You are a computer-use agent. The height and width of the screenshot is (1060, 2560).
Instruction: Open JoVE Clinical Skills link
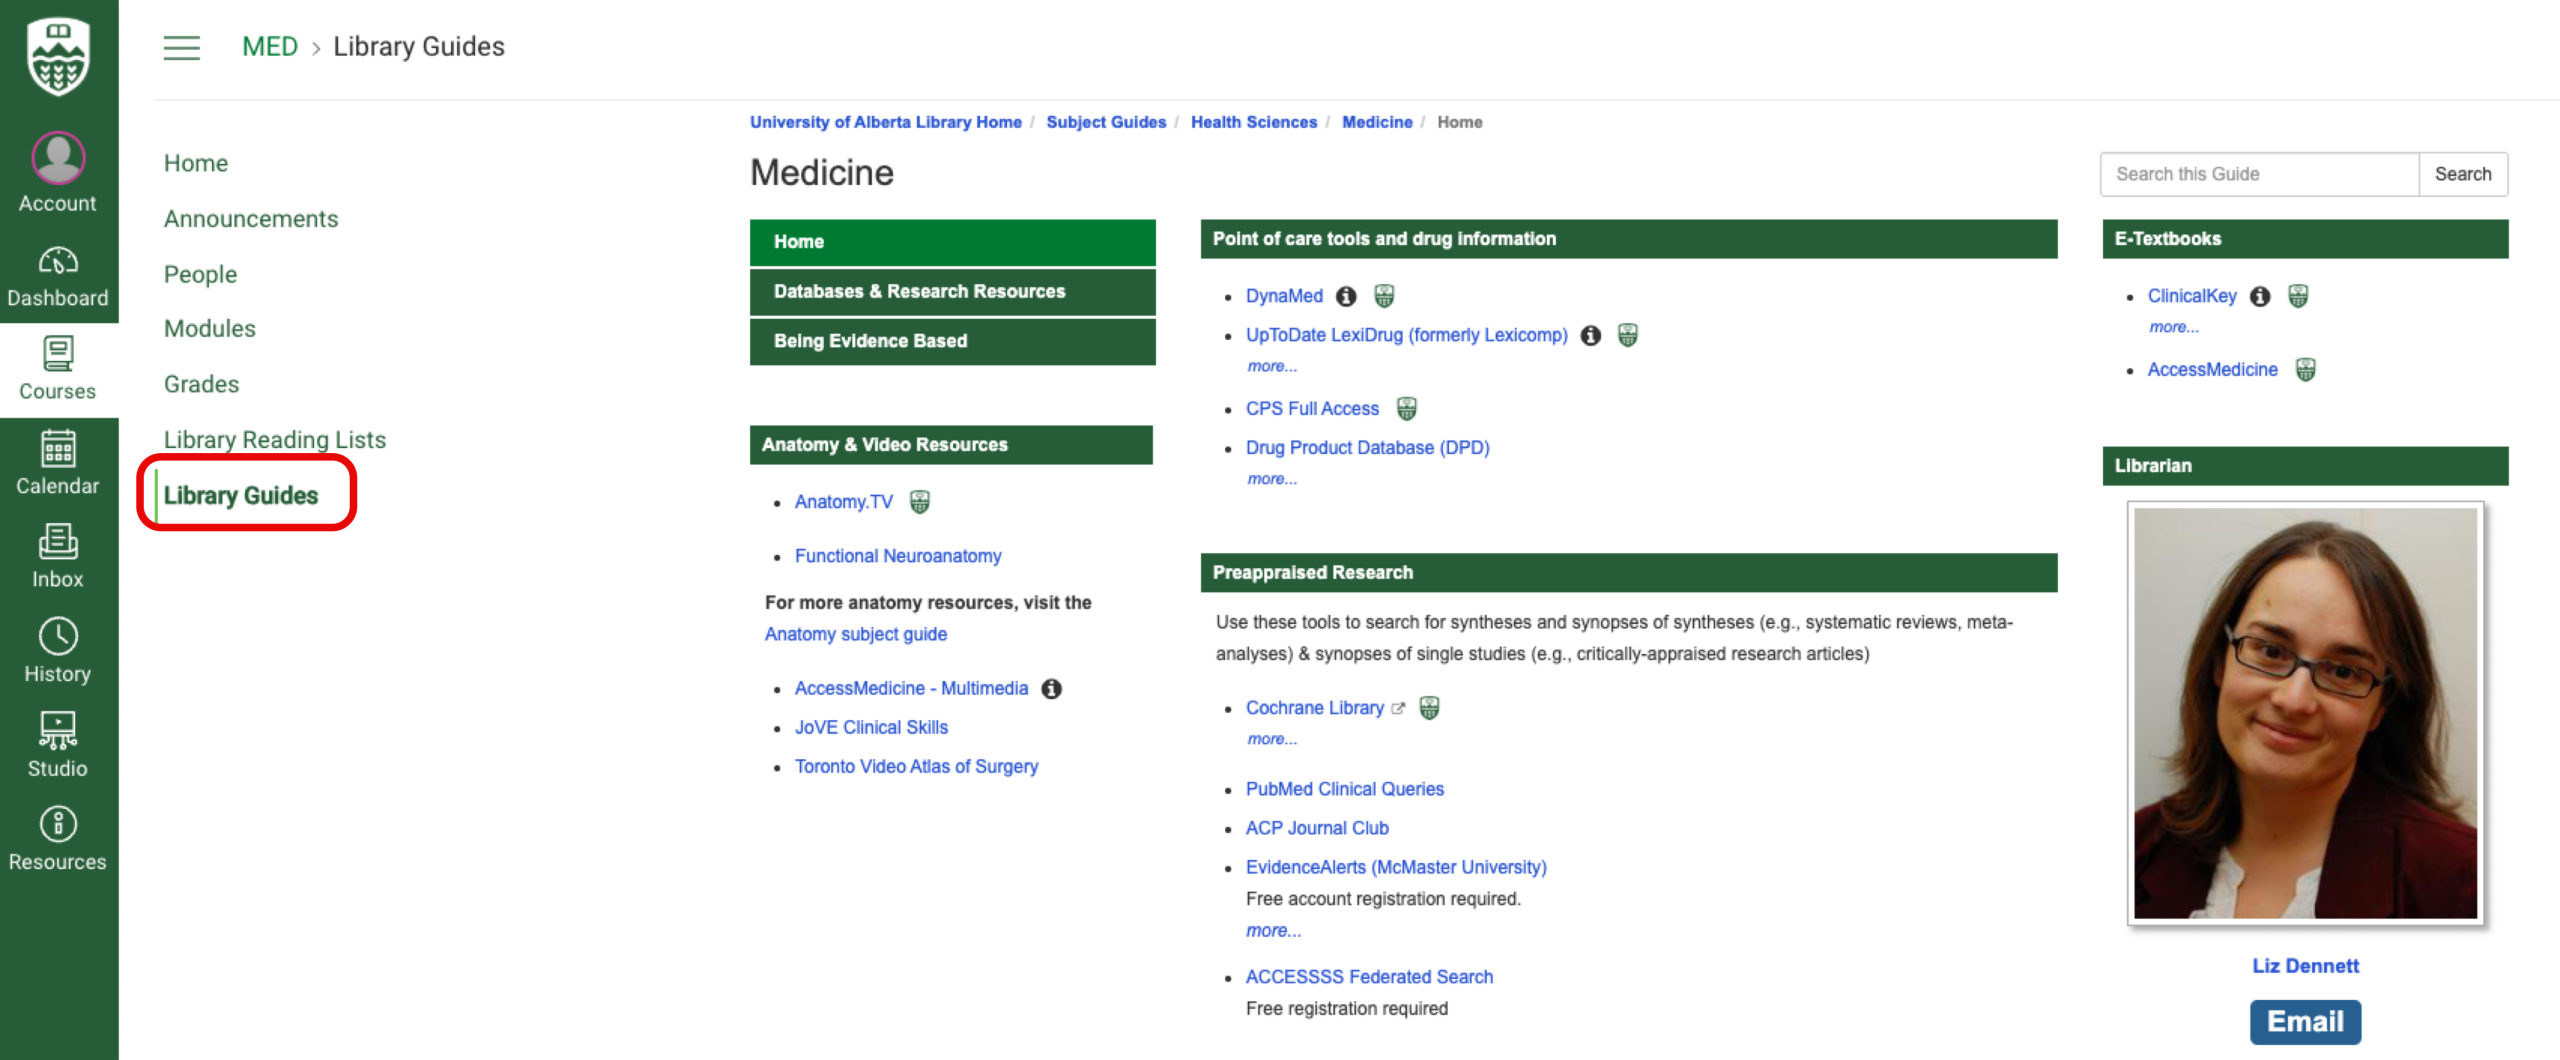[871, 728]
